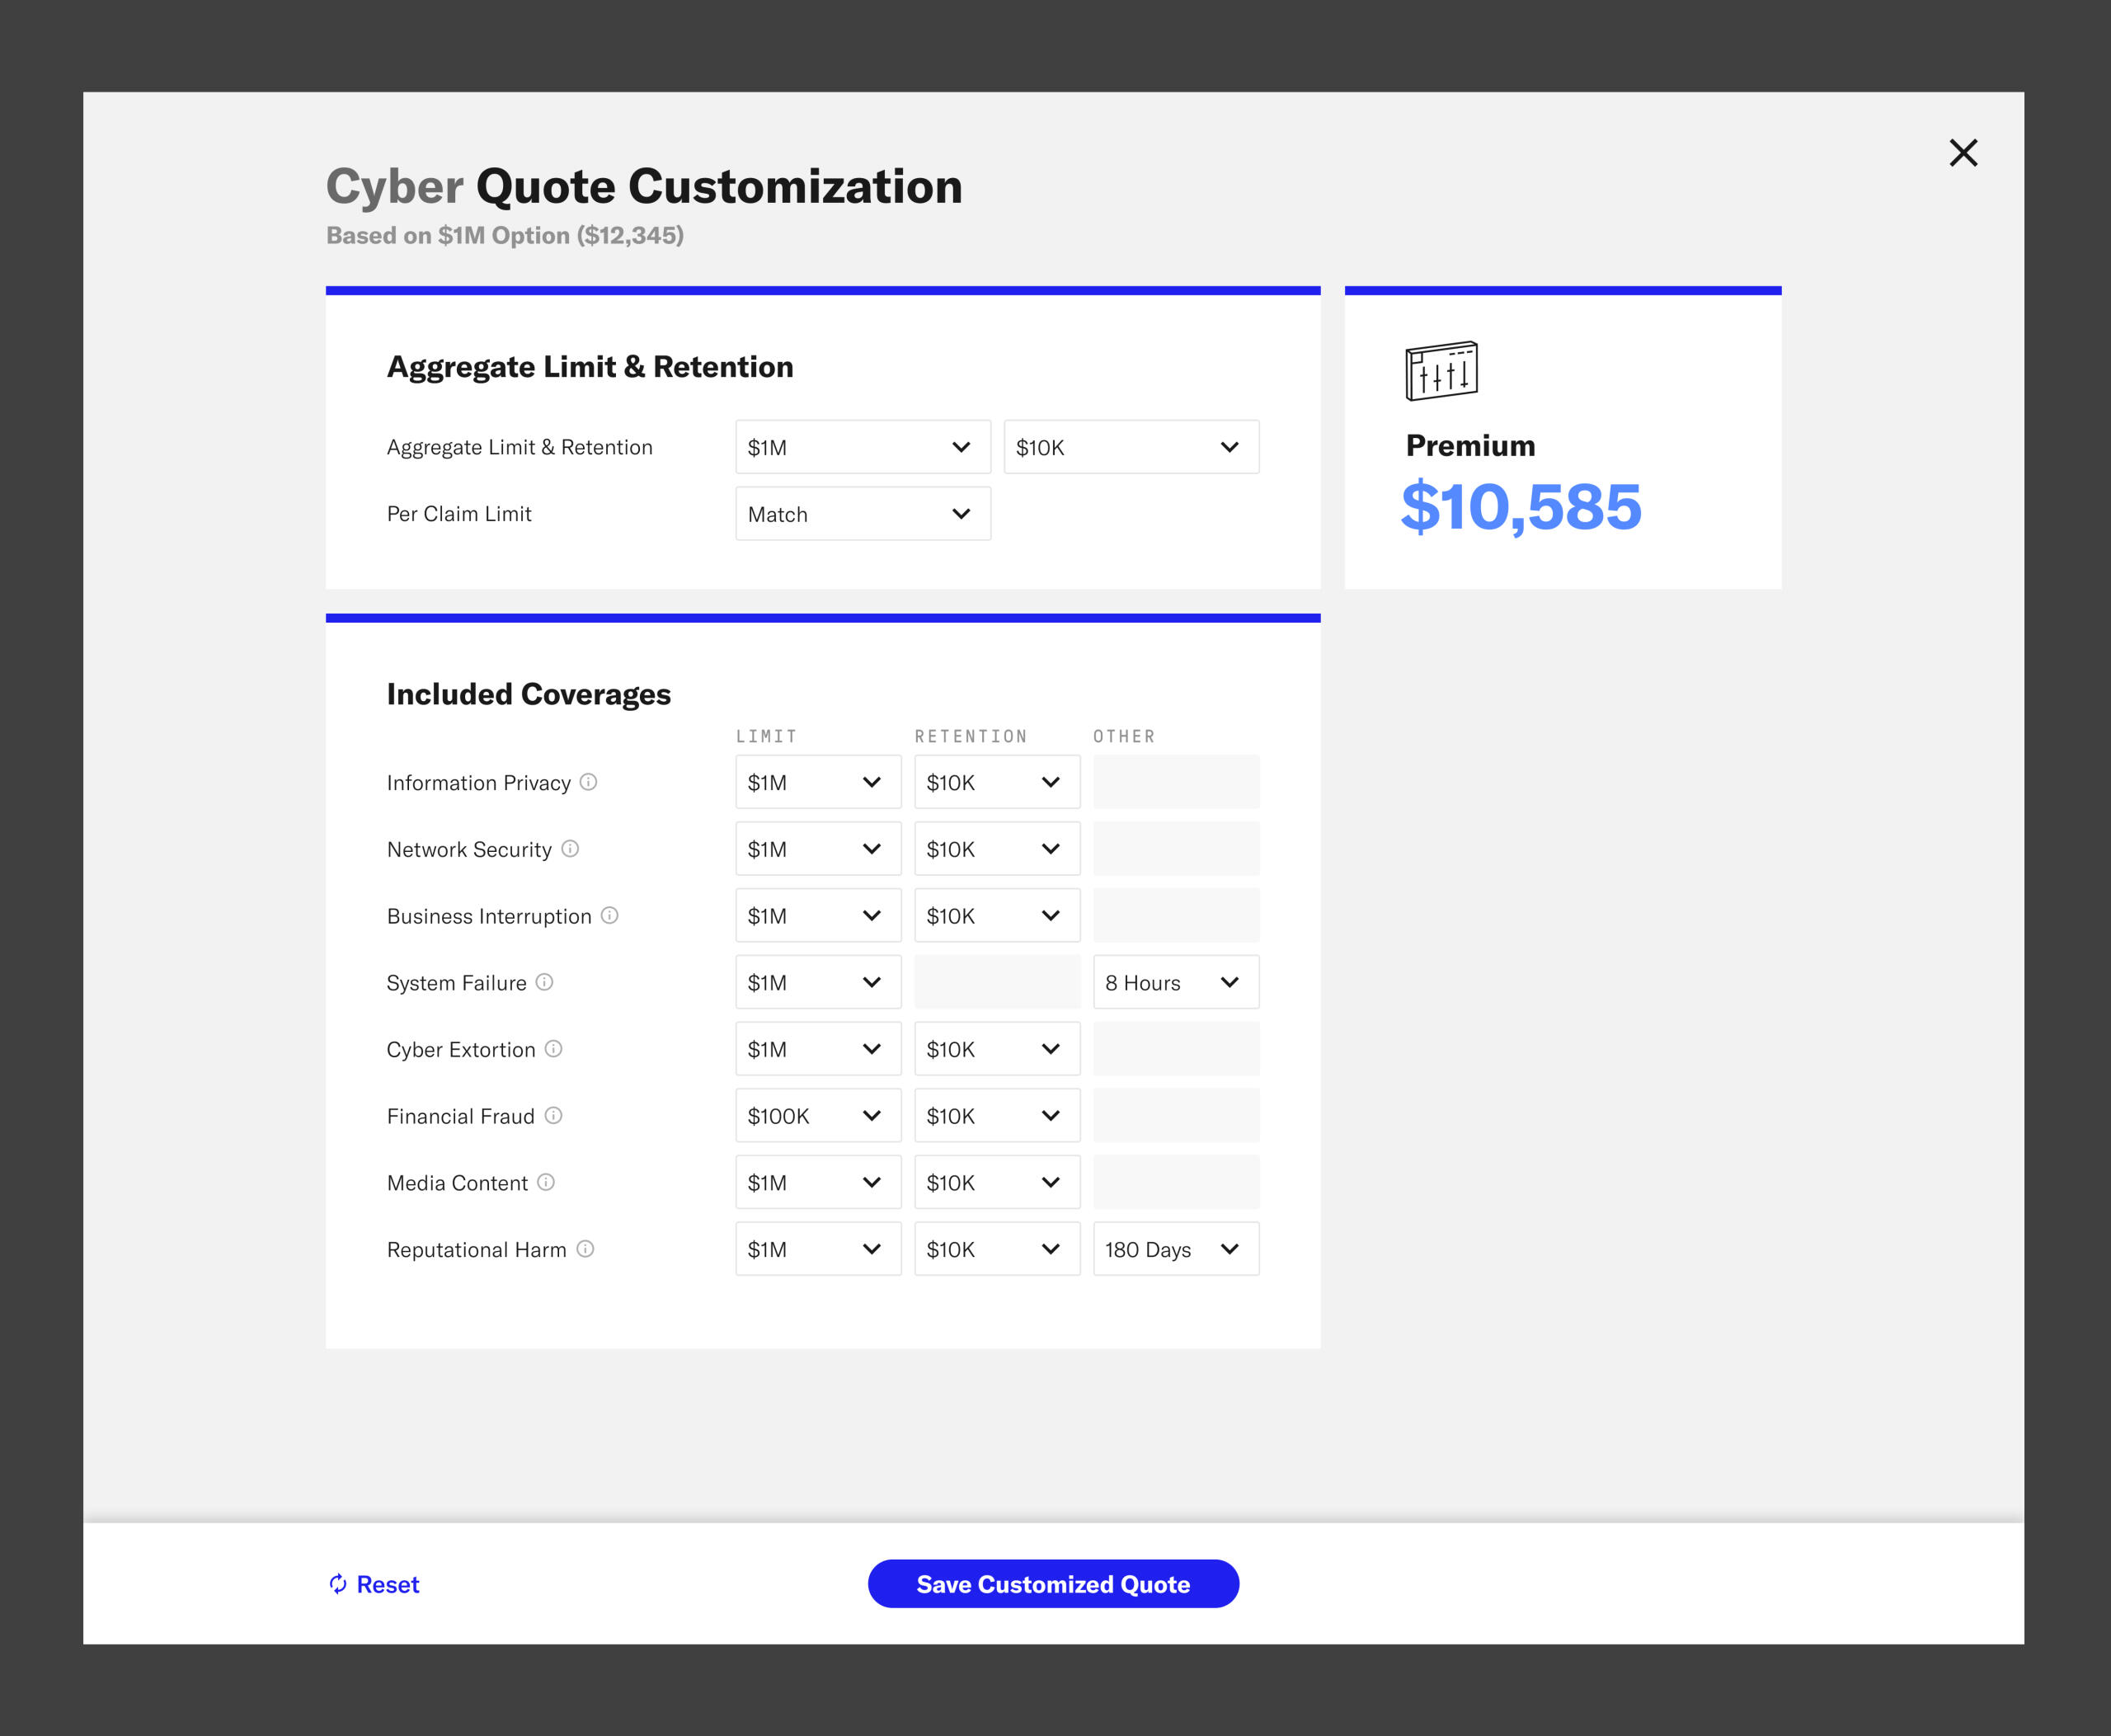Open Media Content limit dropdown
The width and height of the screenshot is (2111, 1736).
(817, 1182)
